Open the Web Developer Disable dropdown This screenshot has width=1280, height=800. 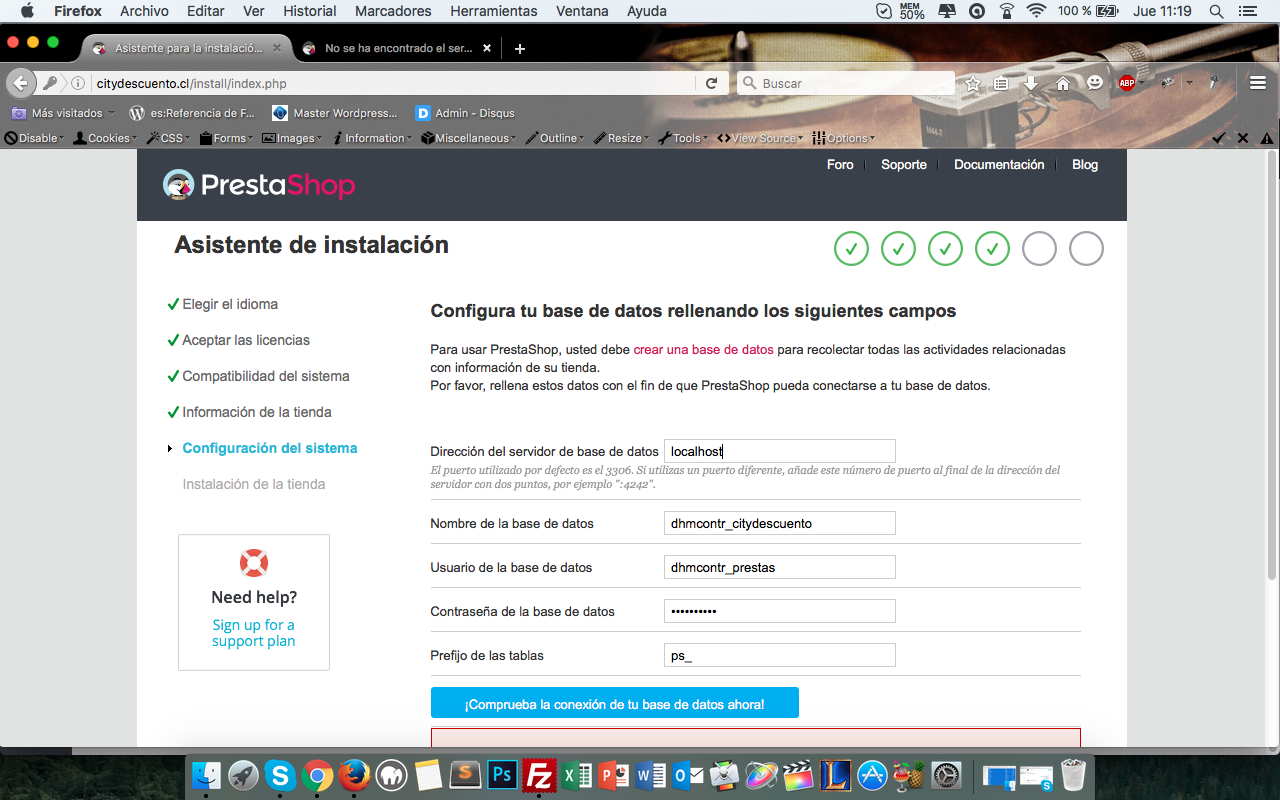coord(35,138)
